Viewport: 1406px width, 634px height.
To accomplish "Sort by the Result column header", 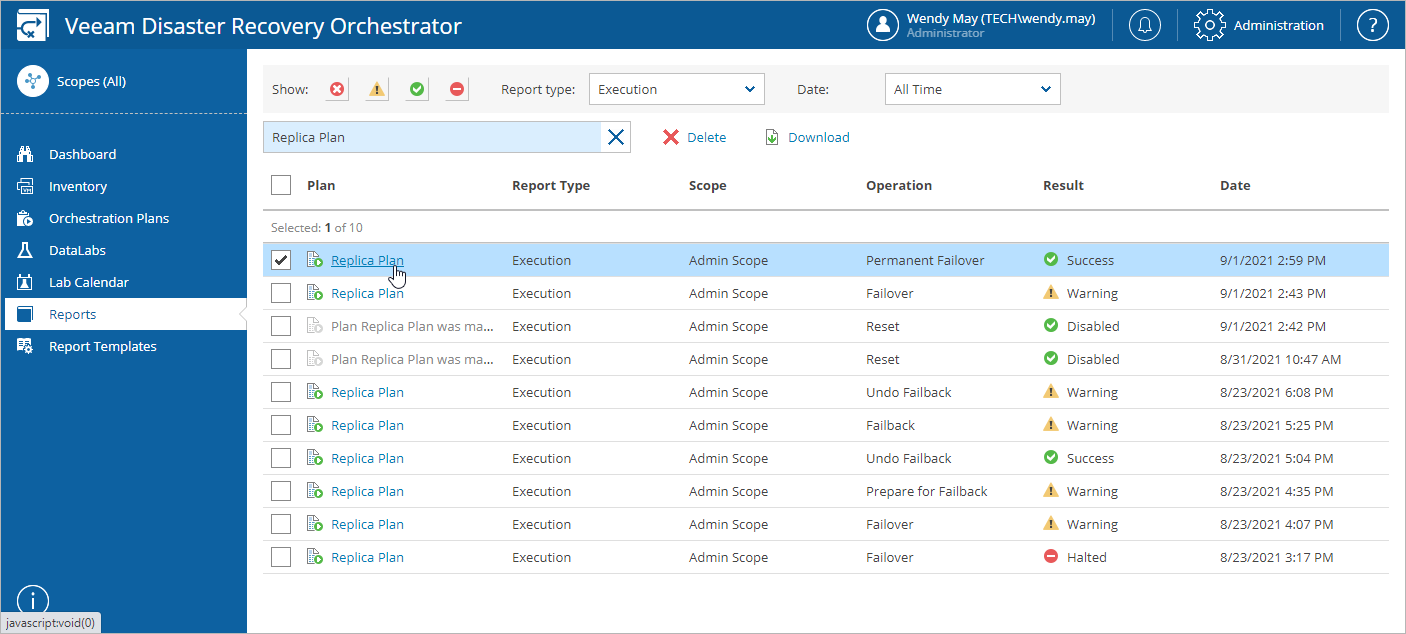I will (x=1063, y=185).
